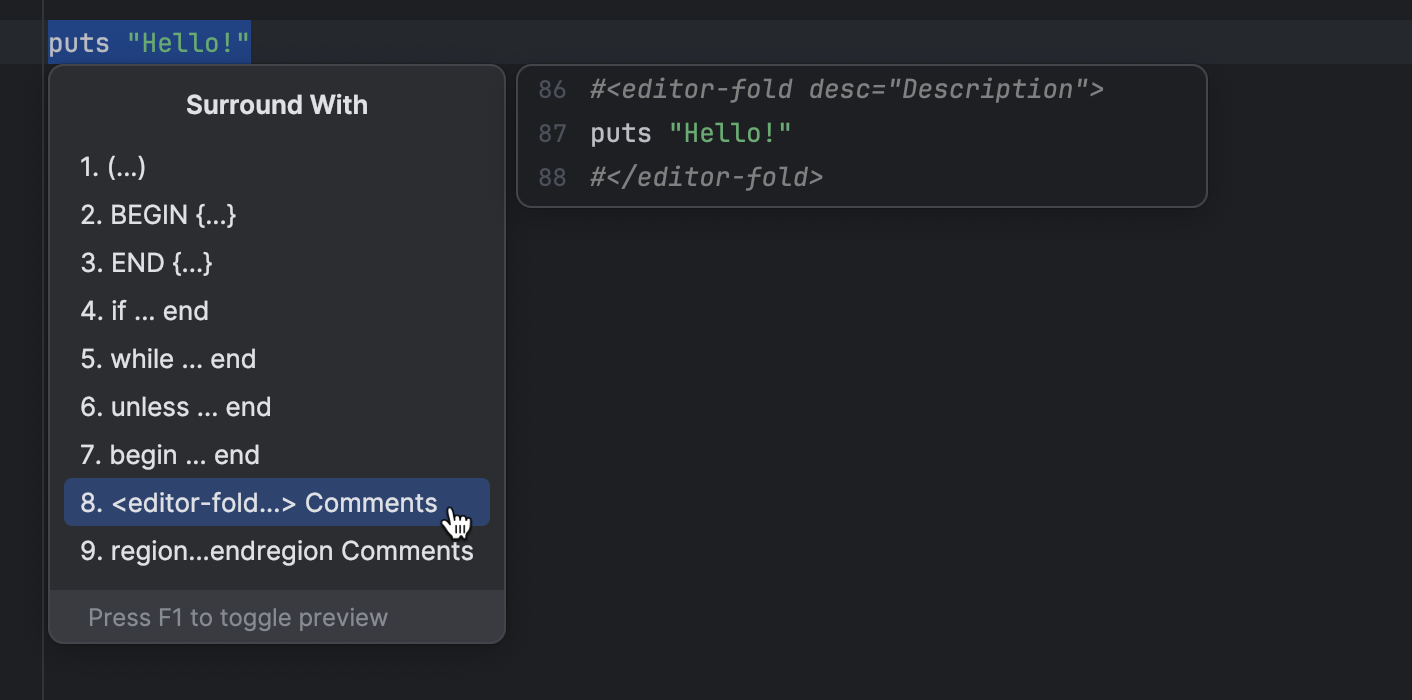Click line number 88 in preview

[x=551, y=176]
